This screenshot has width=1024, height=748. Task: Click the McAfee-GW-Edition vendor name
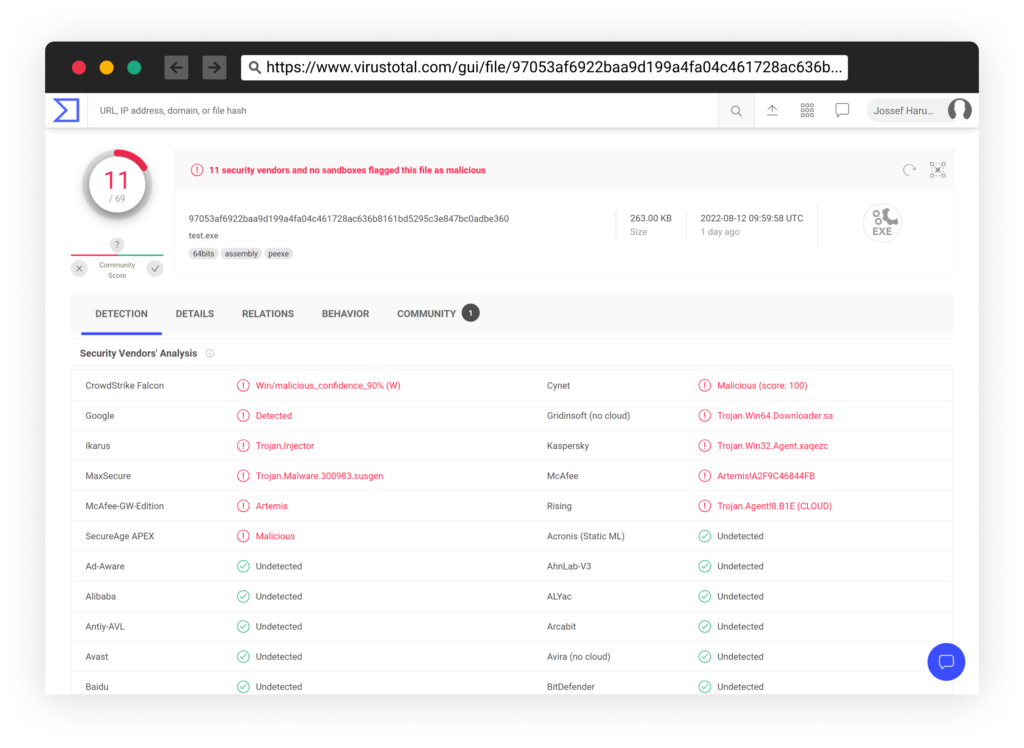(124, 506)
